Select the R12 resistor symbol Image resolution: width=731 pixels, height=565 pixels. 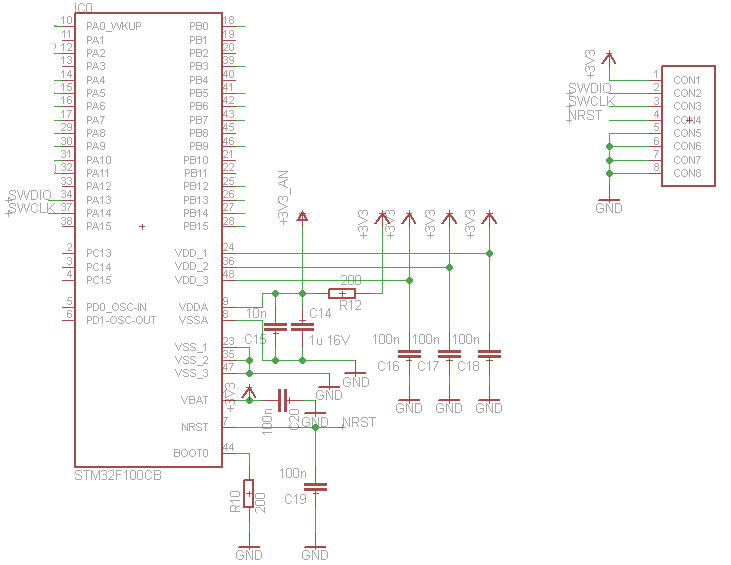[x=342, y=293]
